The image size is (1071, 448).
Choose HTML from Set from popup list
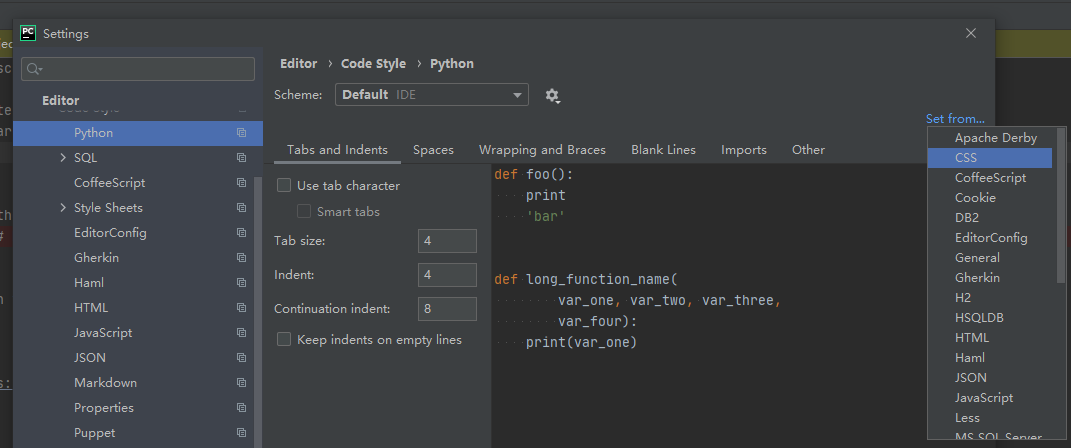pos(990,337)
